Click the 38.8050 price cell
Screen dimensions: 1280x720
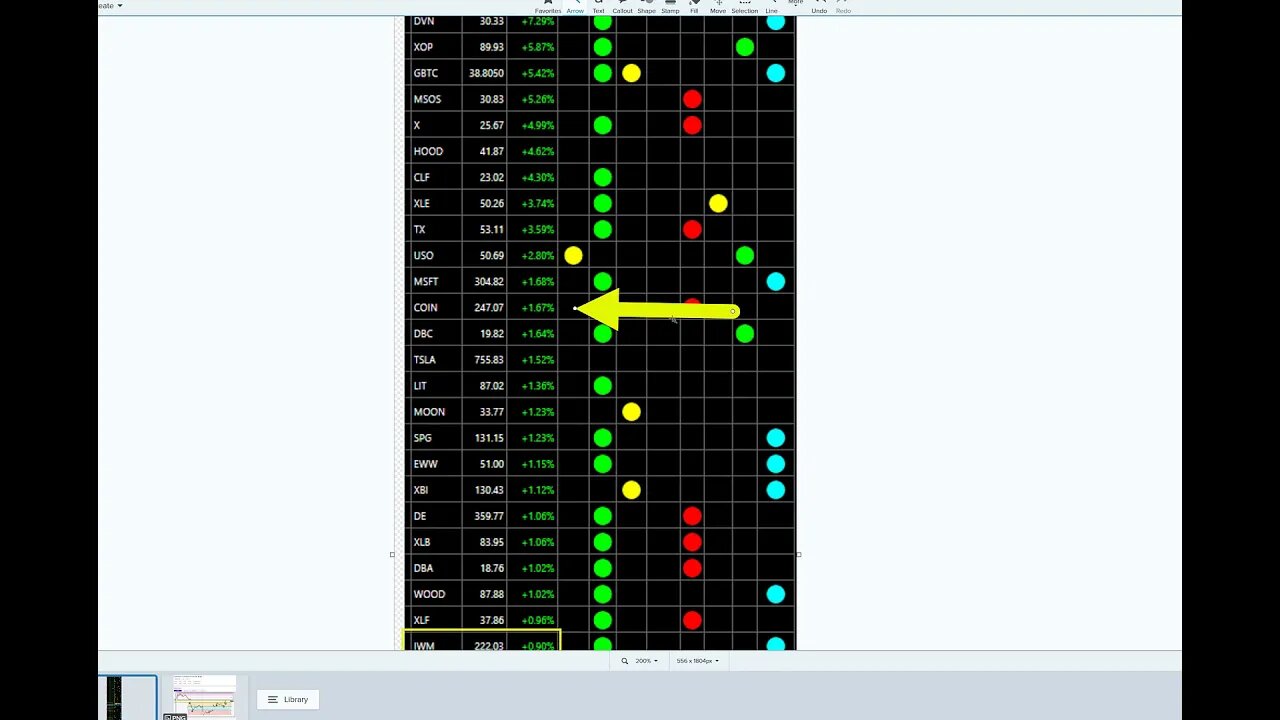pyautogui.click(x=485, y=73)
